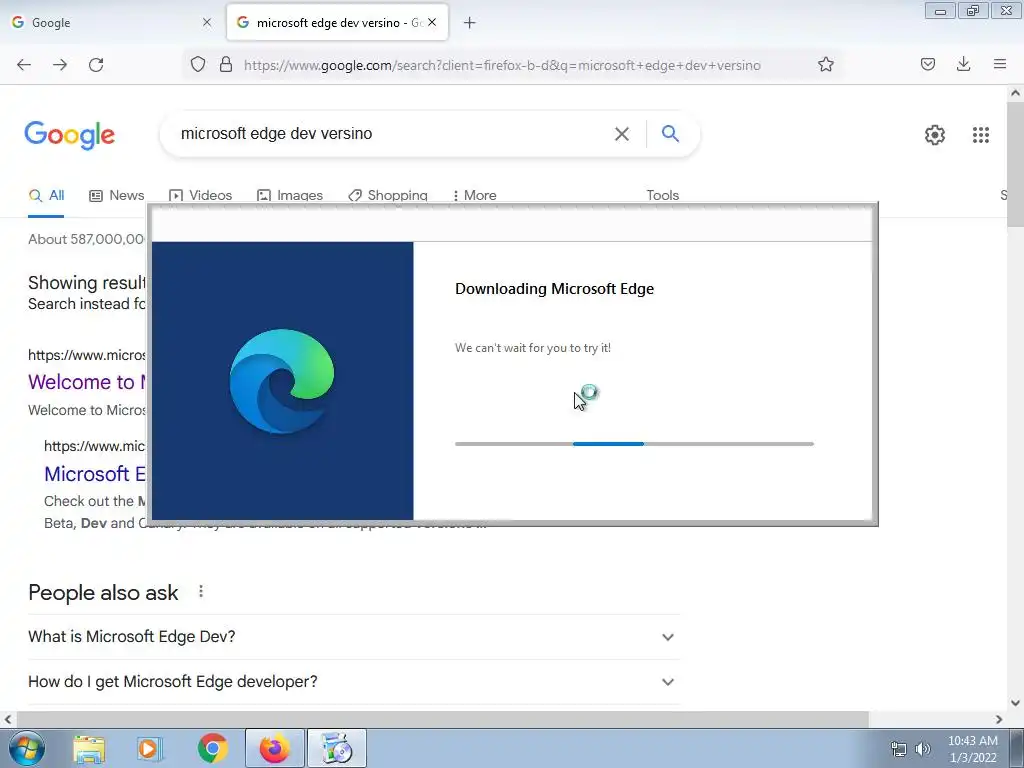
Task: Select the All results tab
Action: pos(46,195)
